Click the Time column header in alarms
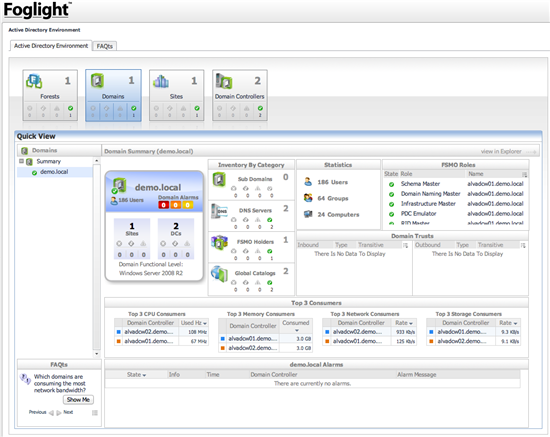This screenshot has height=437, width=550. (x=213, y=375)
